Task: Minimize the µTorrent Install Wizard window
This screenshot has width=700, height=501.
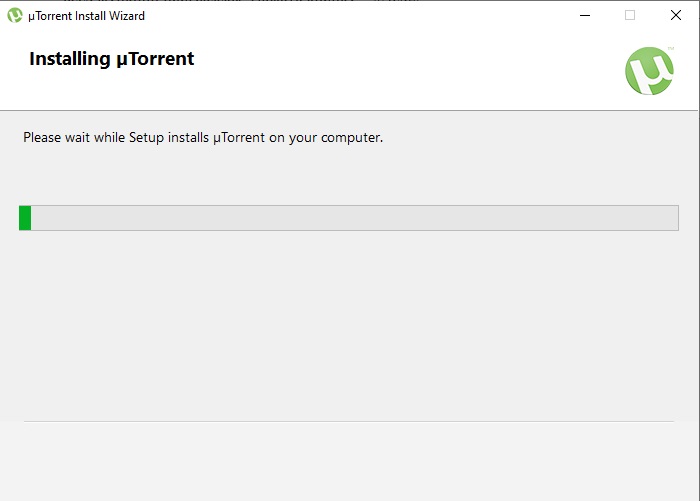Action: coord(585,16)
